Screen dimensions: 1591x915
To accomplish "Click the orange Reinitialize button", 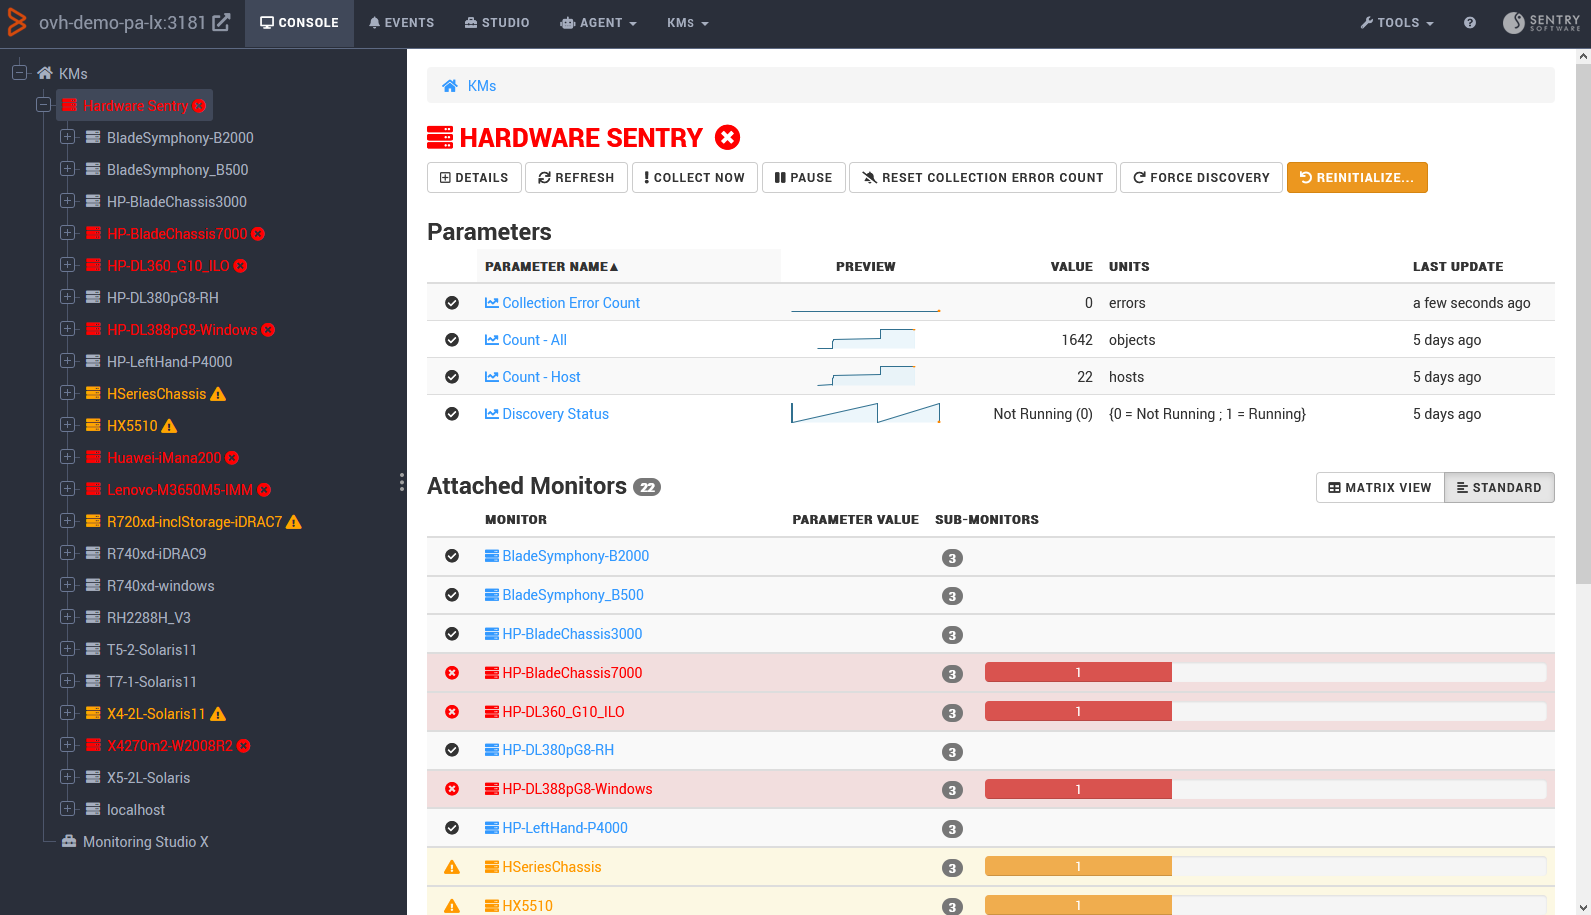I will point(1357,178).
